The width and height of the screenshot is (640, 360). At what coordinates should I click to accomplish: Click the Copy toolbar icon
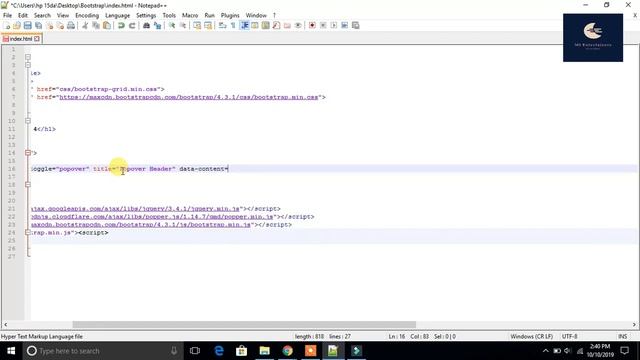(96, 25)
